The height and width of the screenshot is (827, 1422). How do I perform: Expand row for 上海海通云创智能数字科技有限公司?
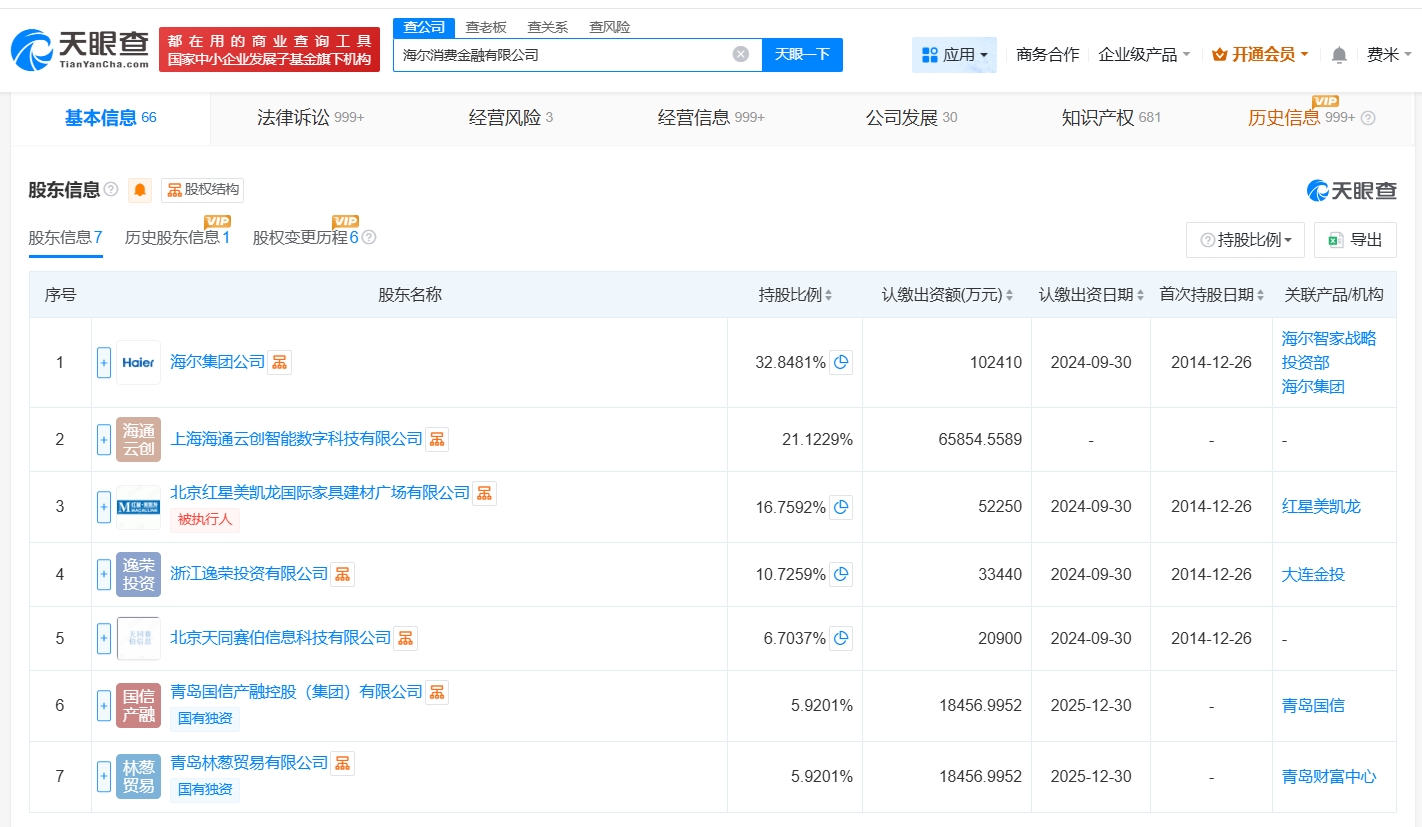coord(104,439)
